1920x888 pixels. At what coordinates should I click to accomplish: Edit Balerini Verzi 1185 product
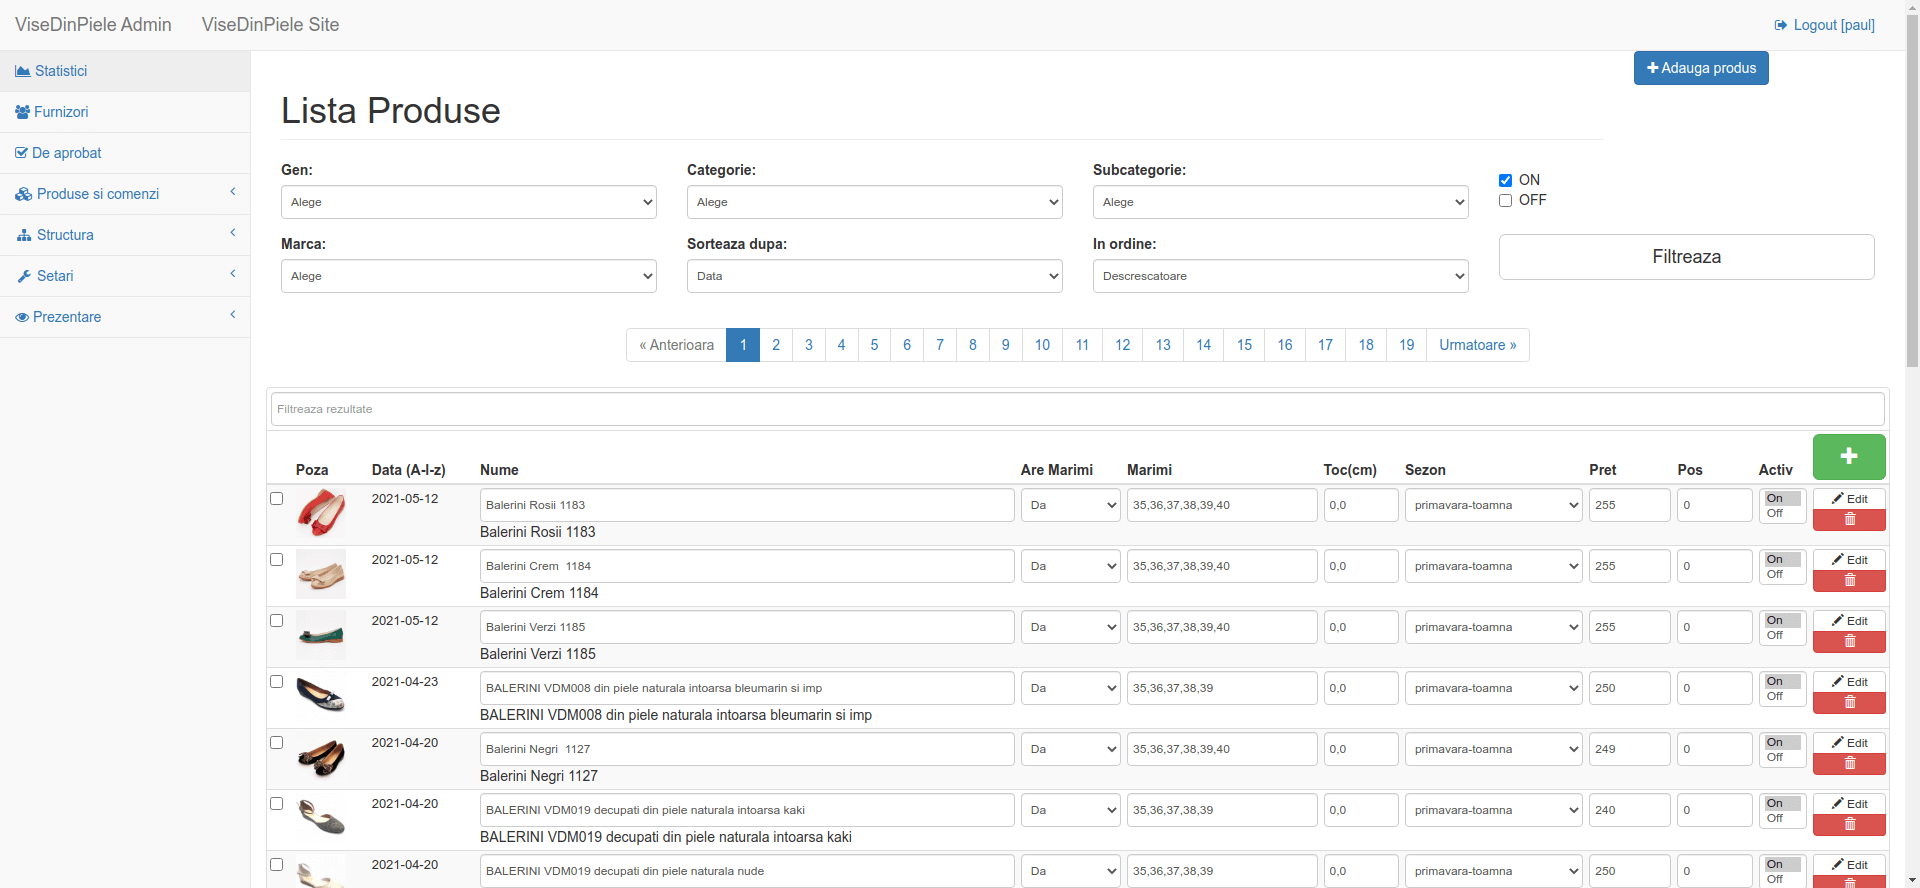point(1849,621)
